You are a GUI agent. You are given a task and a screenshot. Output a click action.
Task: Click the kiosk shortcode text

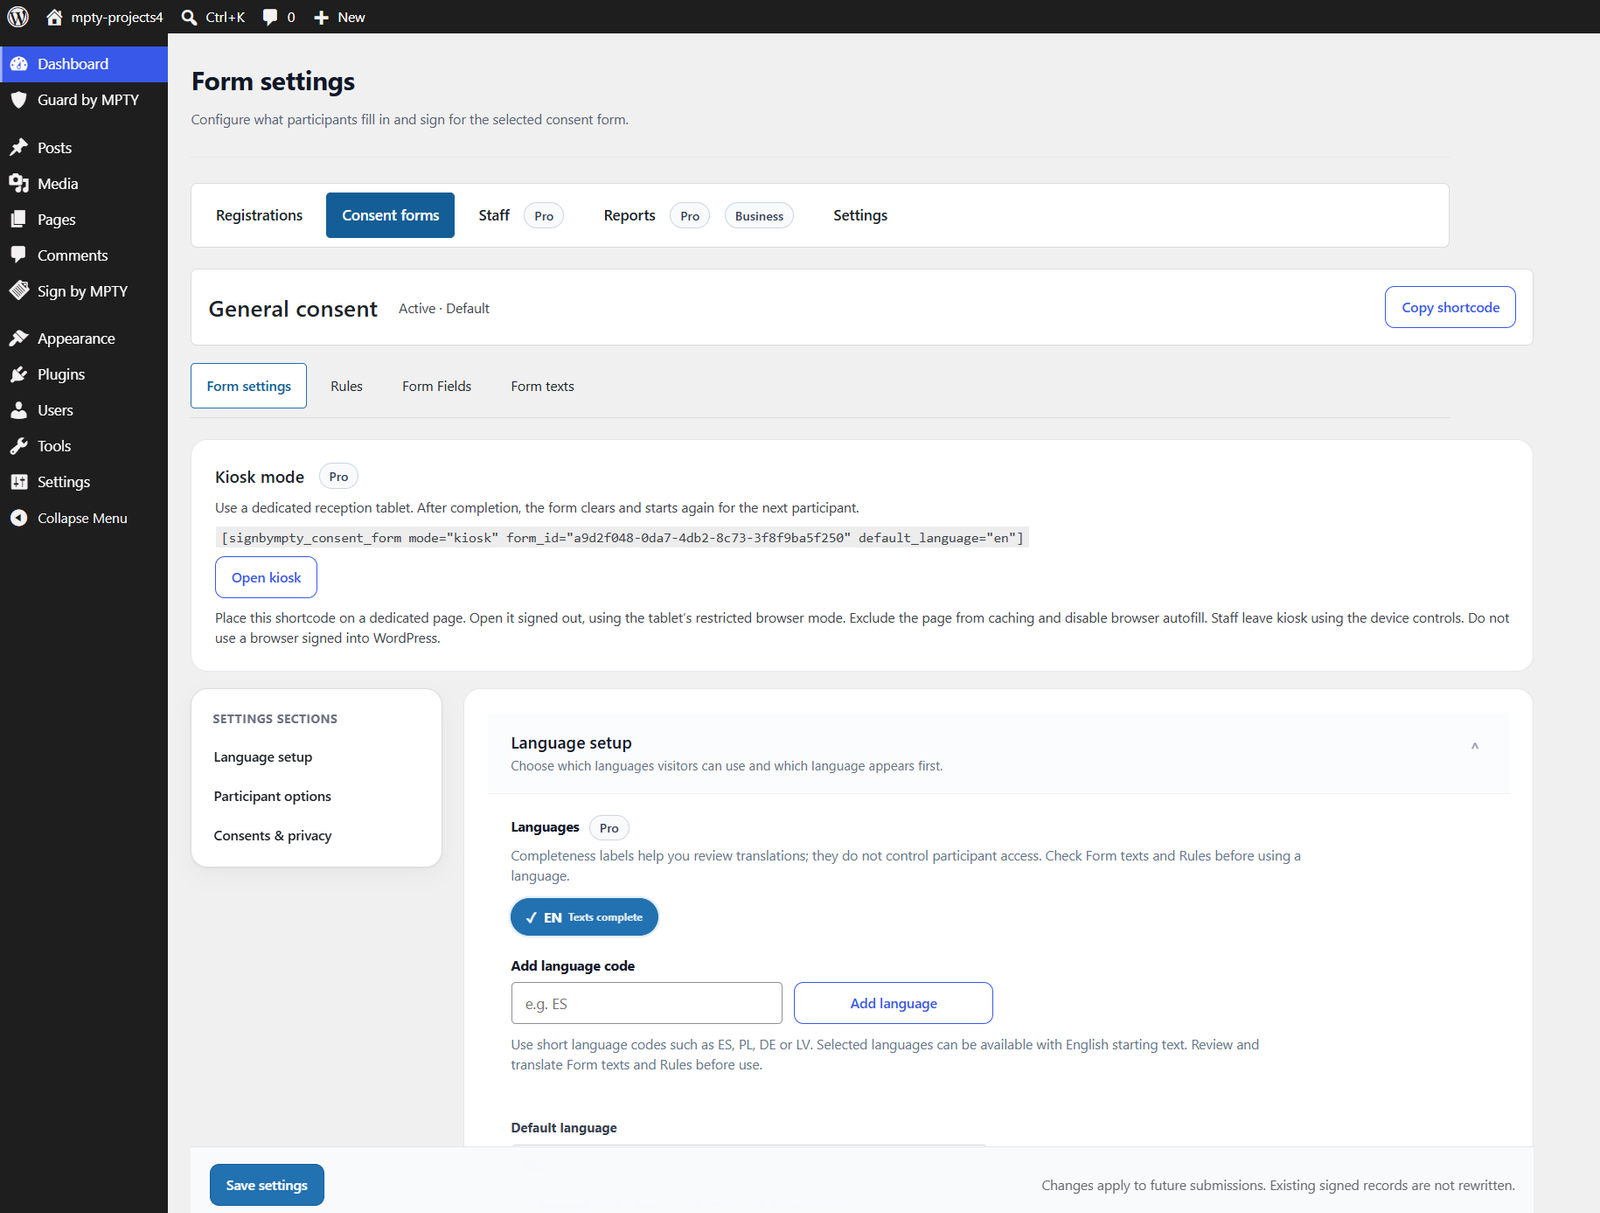[x=622, y=538]
